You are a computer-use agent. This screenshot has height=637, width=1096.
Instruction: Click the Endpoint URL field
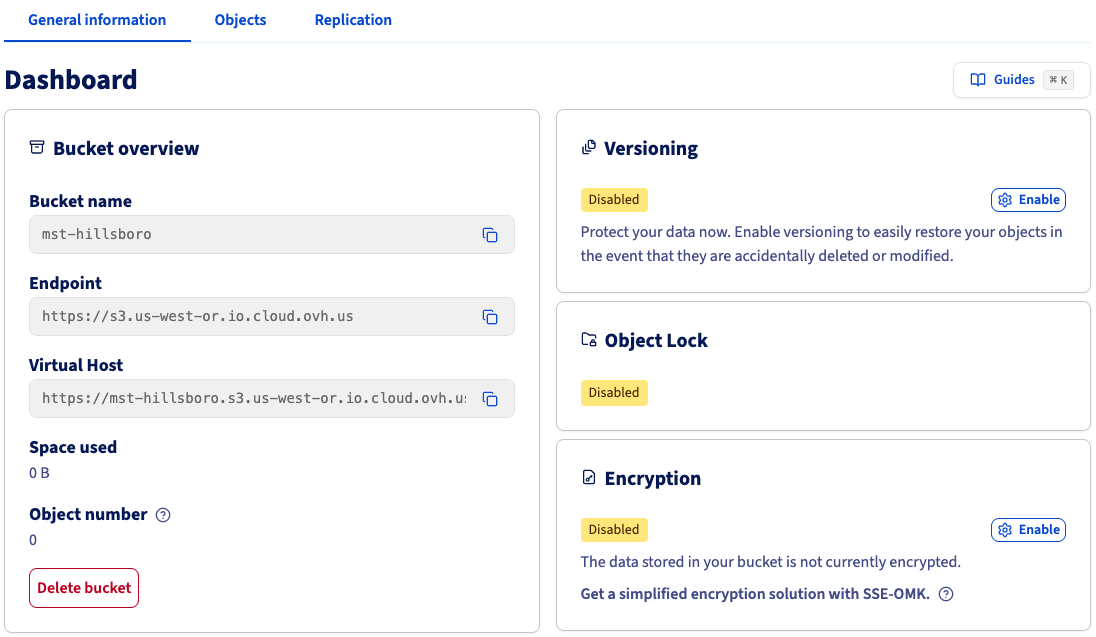pos(272,317)
